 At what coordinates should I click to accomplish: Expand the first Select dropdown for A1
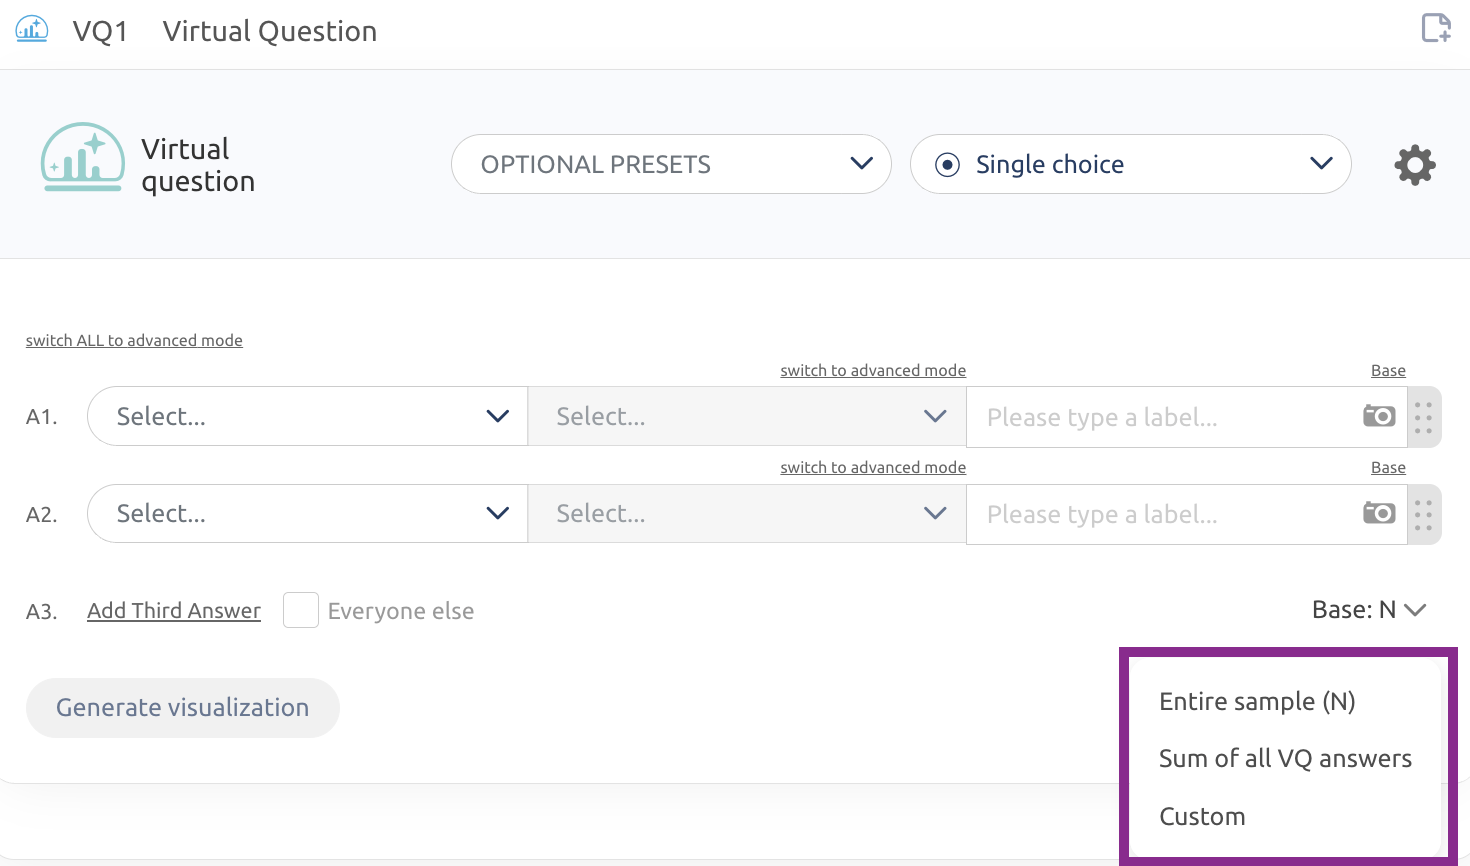(x=307, y=416)
